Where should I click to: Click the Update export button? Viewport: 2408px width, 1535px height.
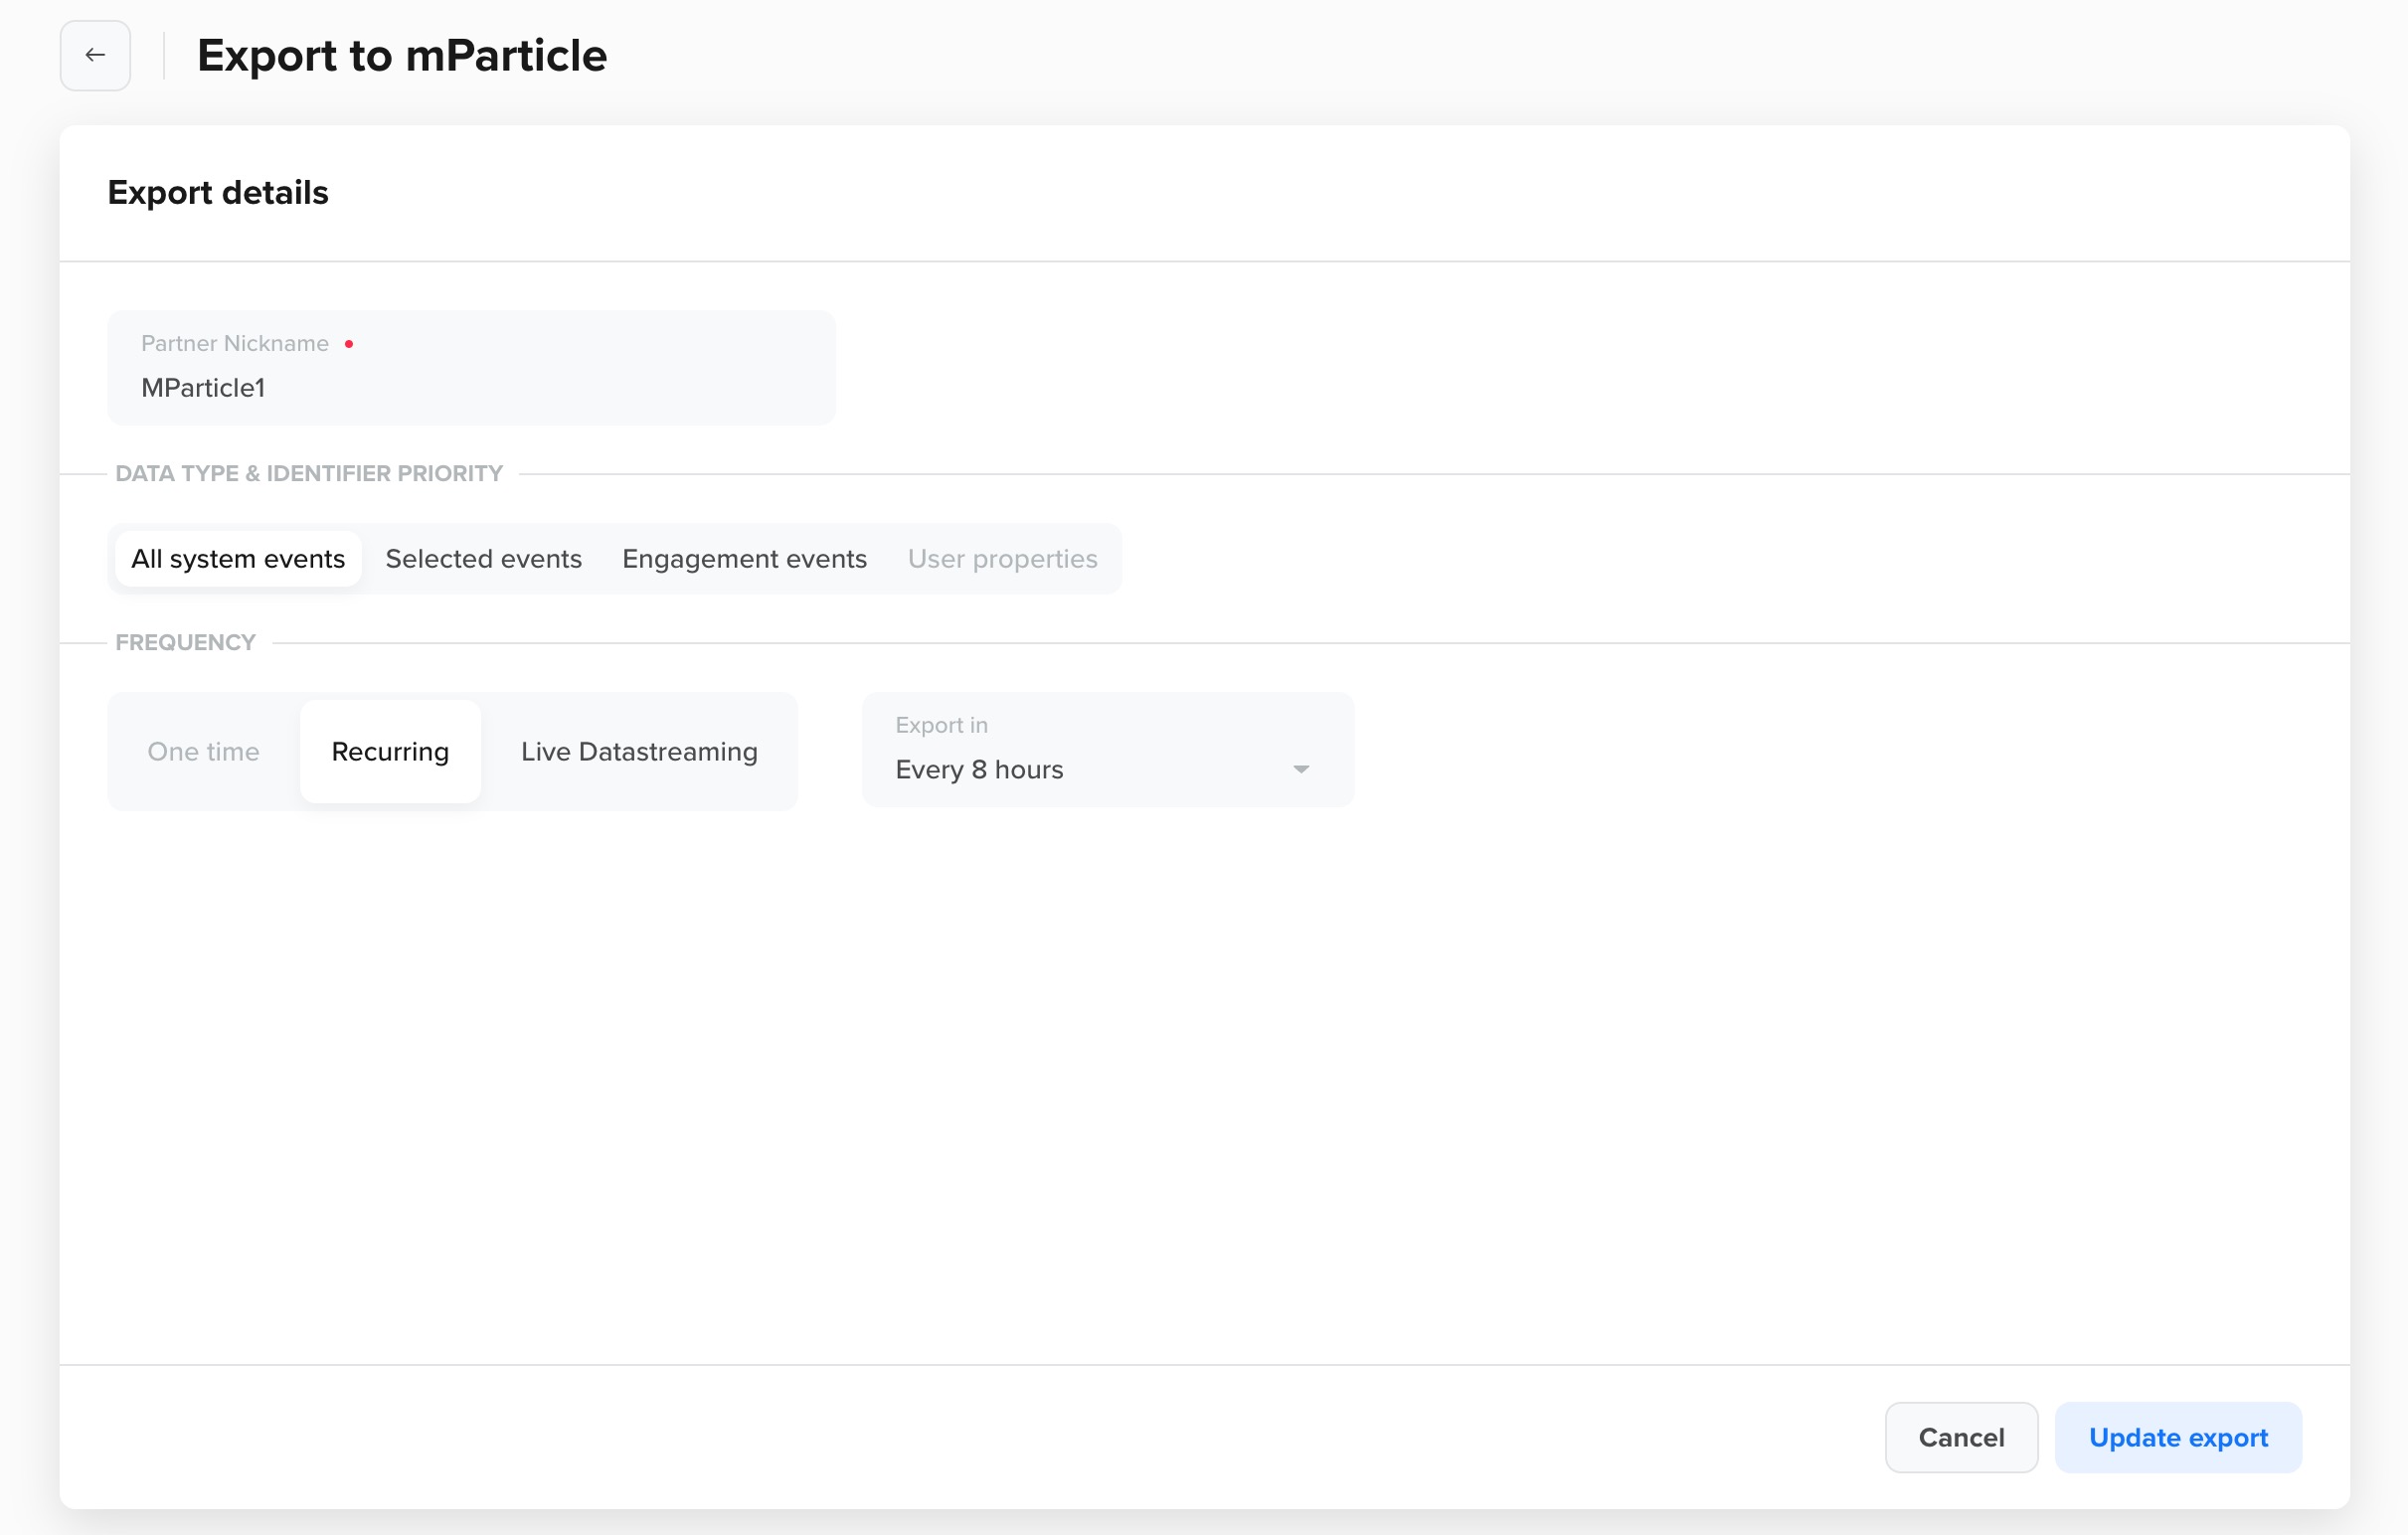(x=2178, y=1437)
